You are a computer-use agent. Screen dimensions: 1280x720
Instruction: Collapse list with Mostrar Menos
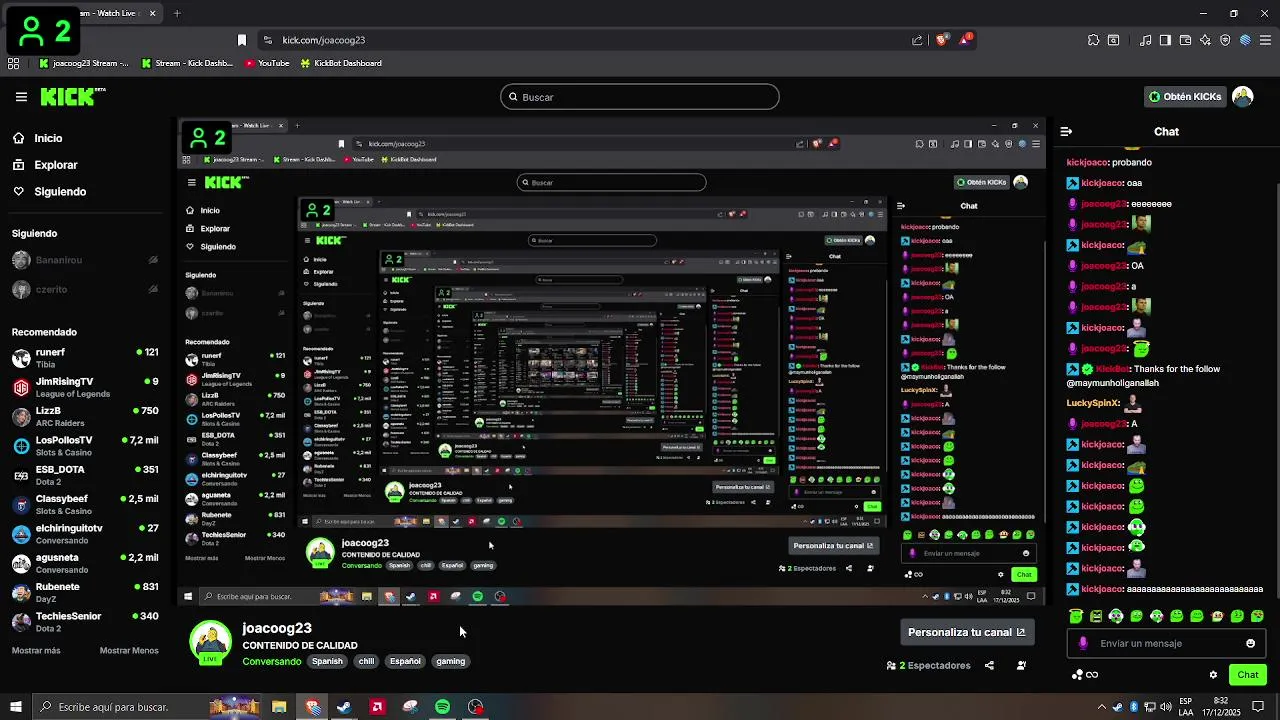coord(129,650)
